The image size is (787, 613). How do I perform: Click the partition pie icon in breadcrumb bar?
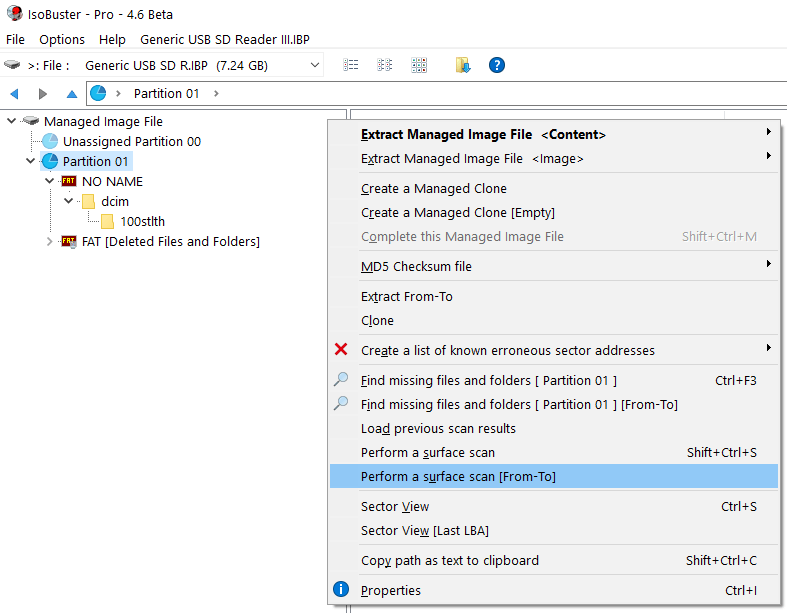coord(98,93)
